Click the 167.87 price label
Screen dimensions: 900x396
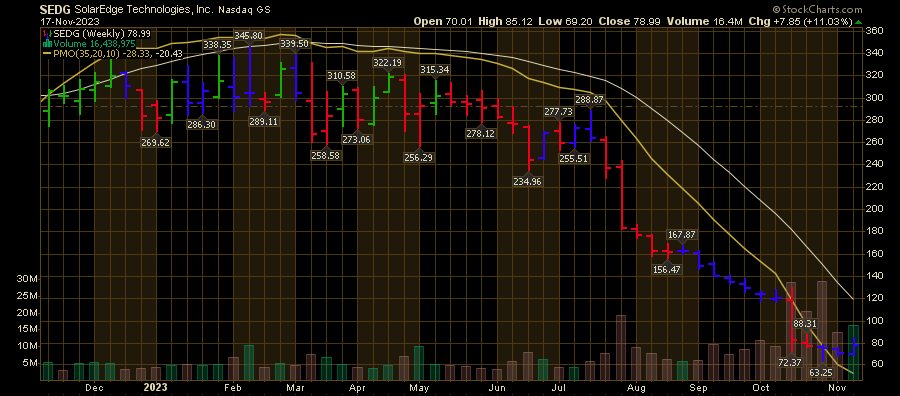(682, 235)
